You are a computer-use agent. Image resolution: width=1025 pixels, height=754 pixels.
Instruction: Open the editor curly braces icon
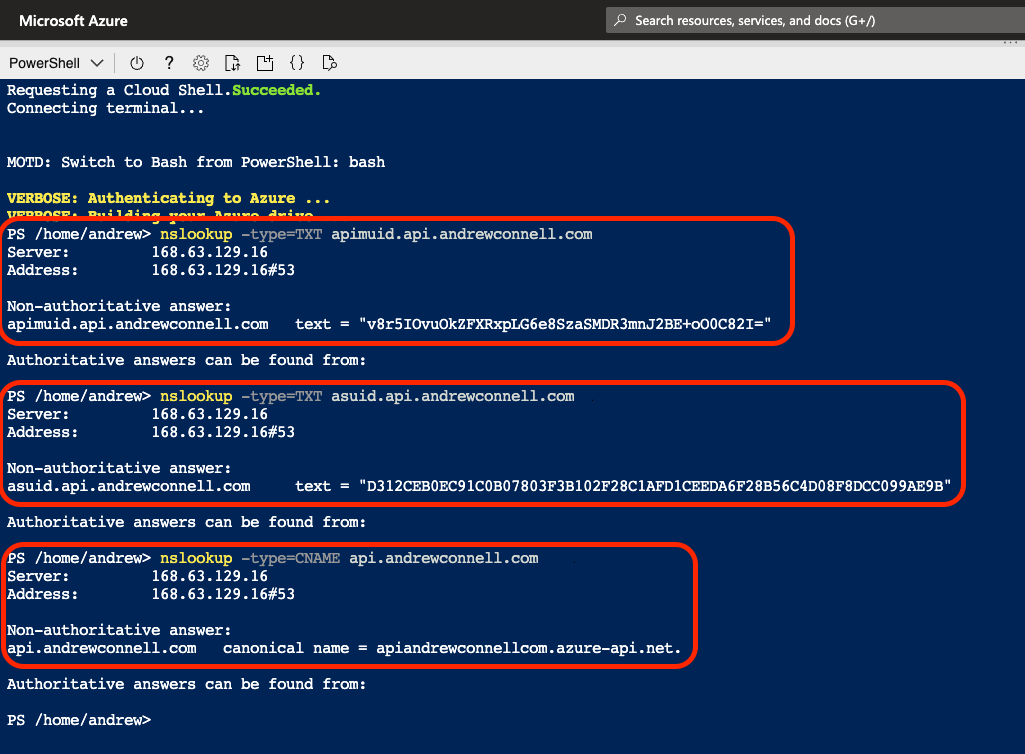pos(297,63)
